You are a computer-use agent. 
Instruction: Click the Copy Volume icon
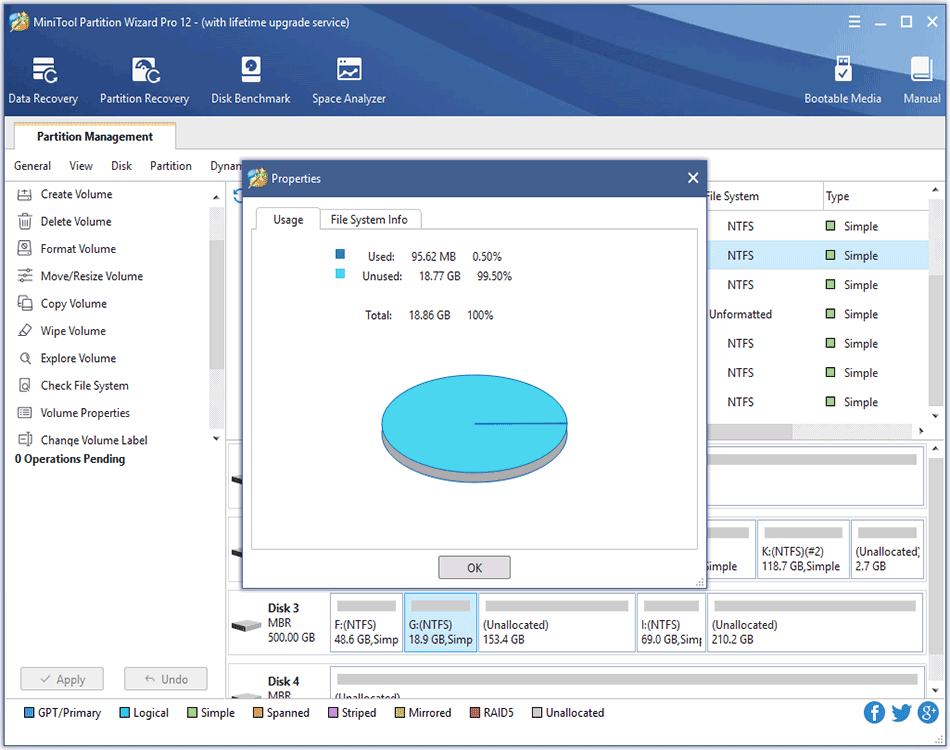click(x=24, y=303)
